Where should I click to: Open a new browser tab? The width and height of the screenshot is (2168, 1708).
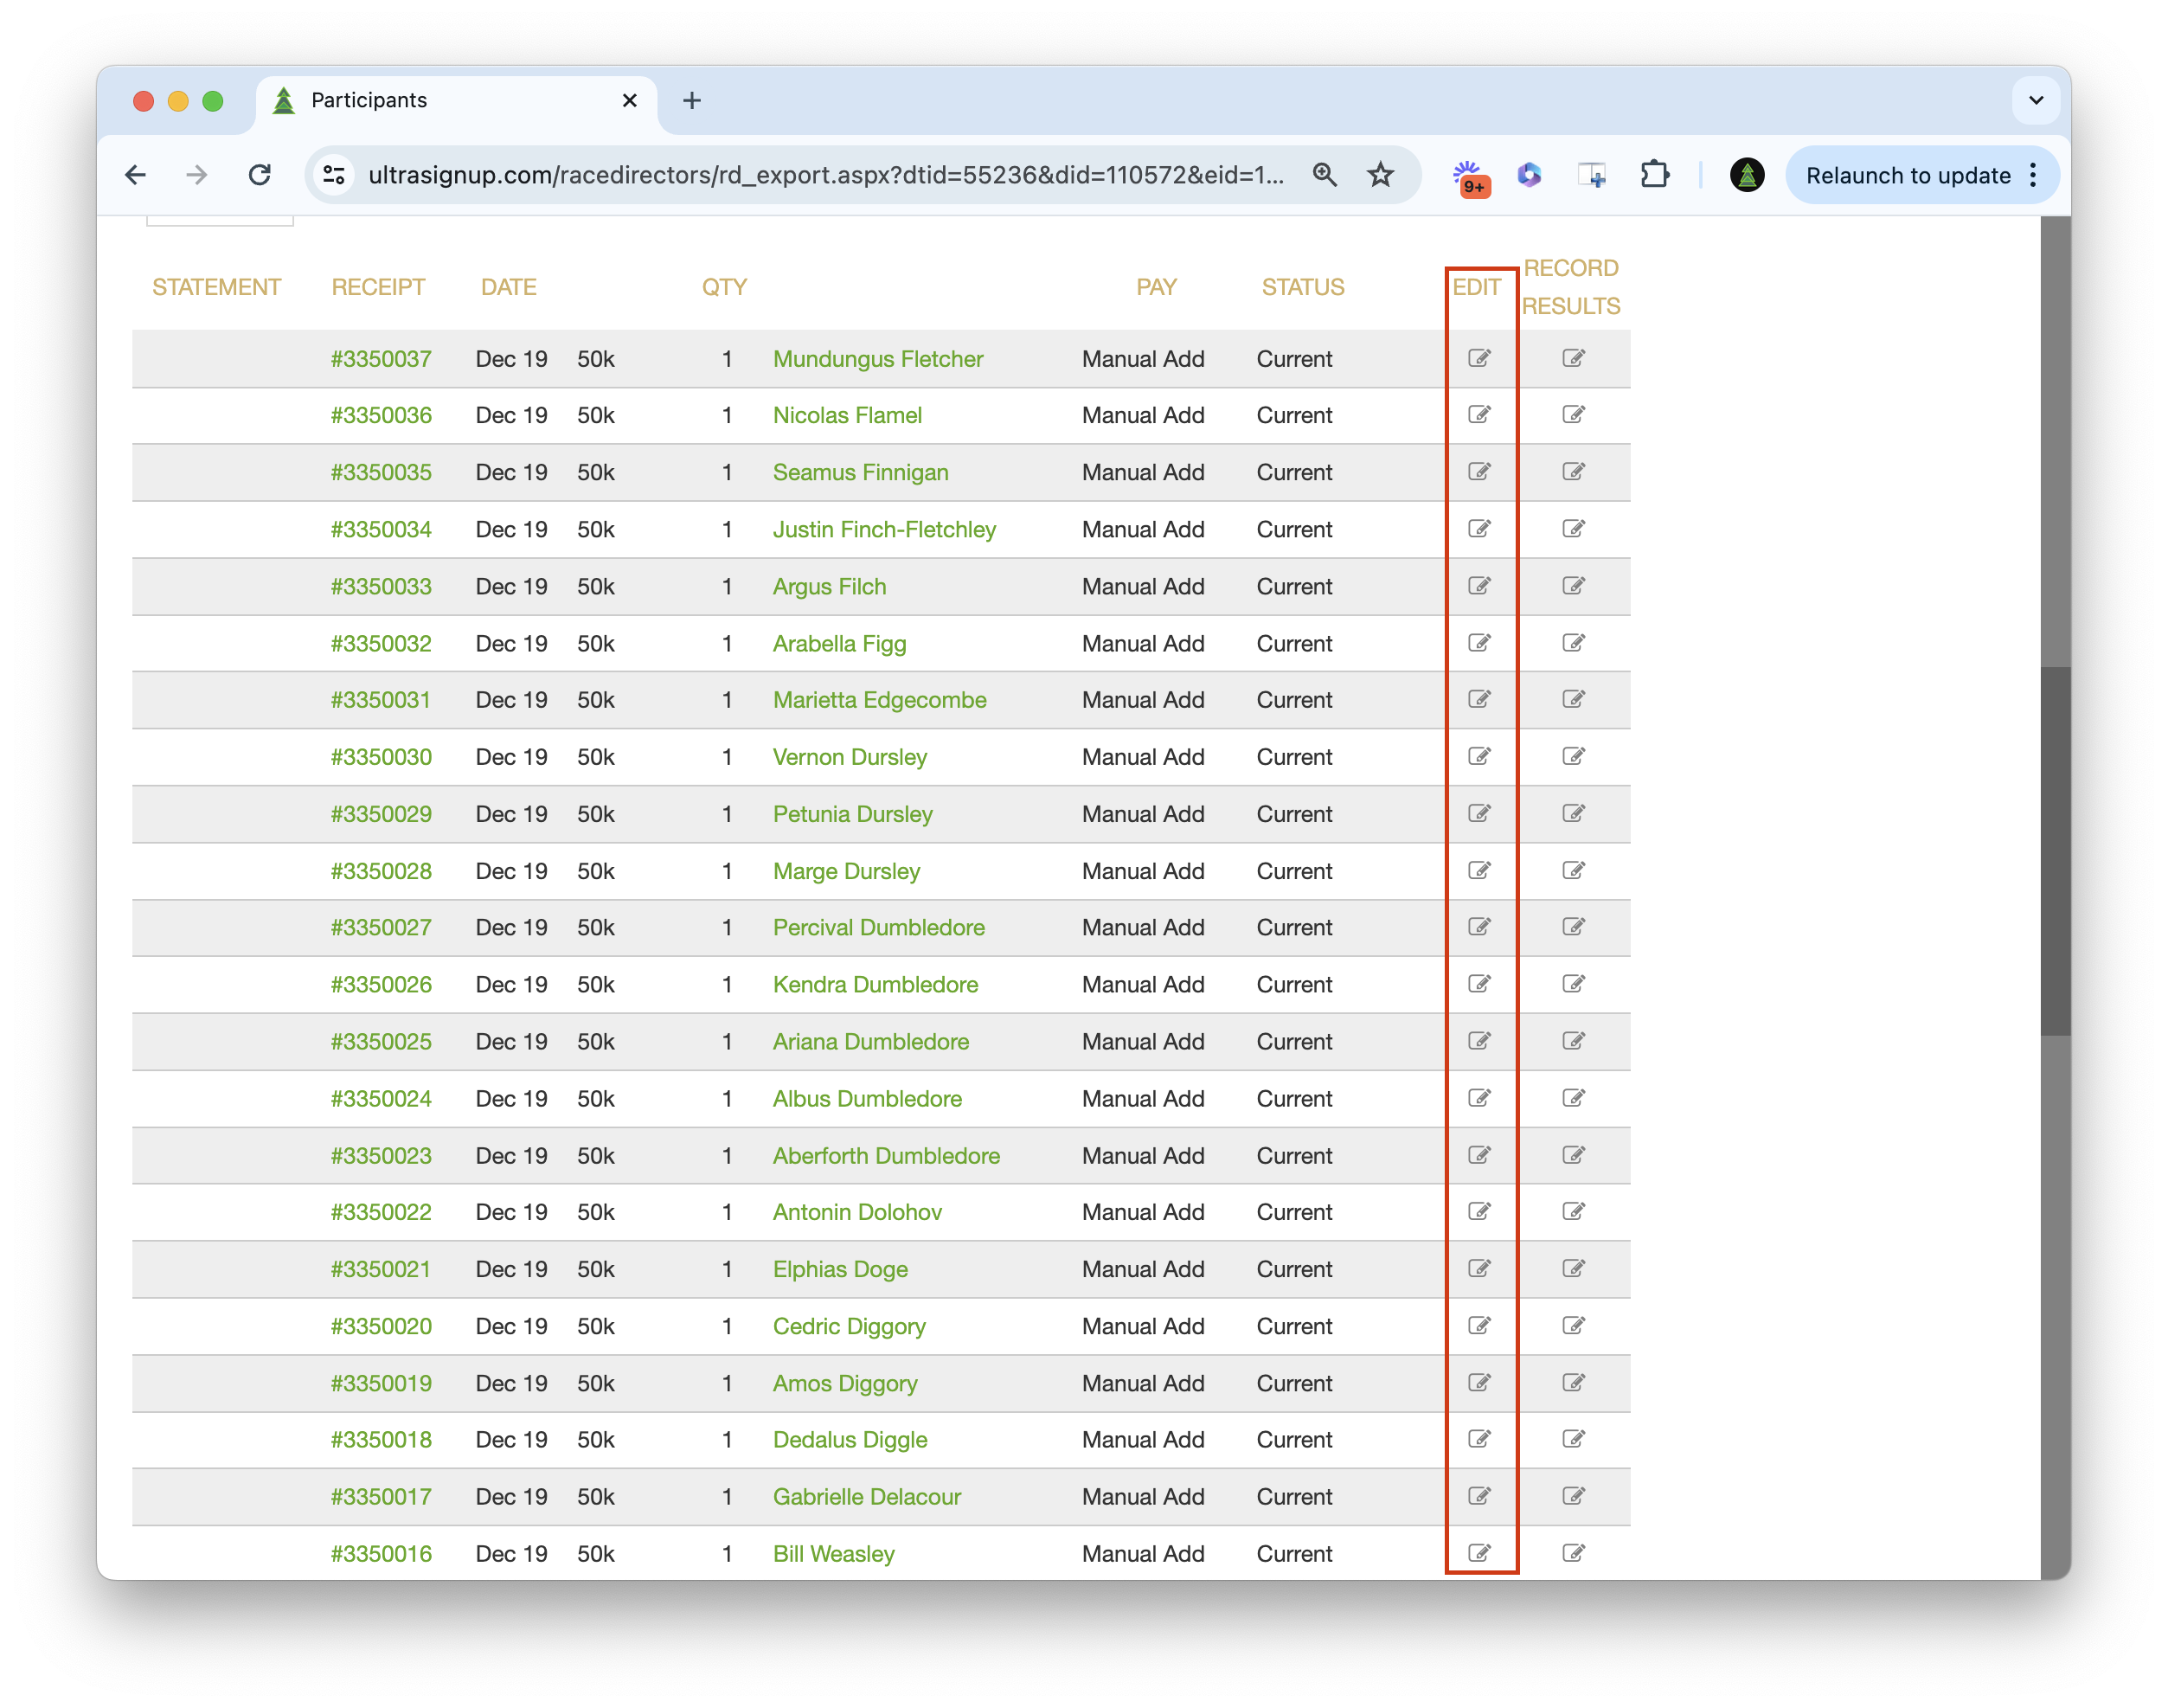click(x=691, y=100)
